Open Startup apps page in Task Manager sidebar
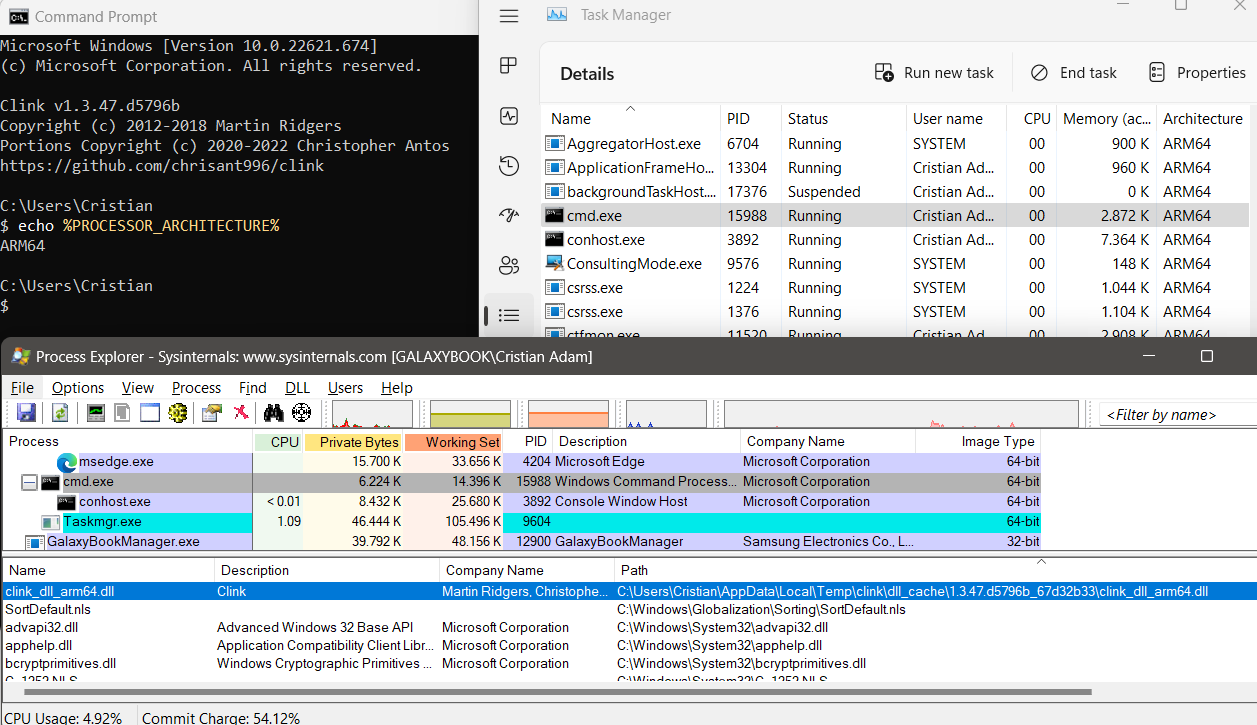 pyautogui.click(x=509, y=215)
